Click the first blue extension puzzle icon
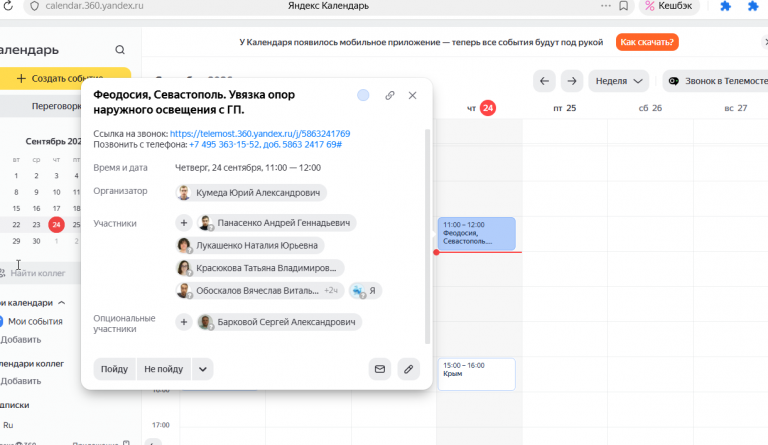This screenshot has height=445, width=768. (x=725, y=6)
